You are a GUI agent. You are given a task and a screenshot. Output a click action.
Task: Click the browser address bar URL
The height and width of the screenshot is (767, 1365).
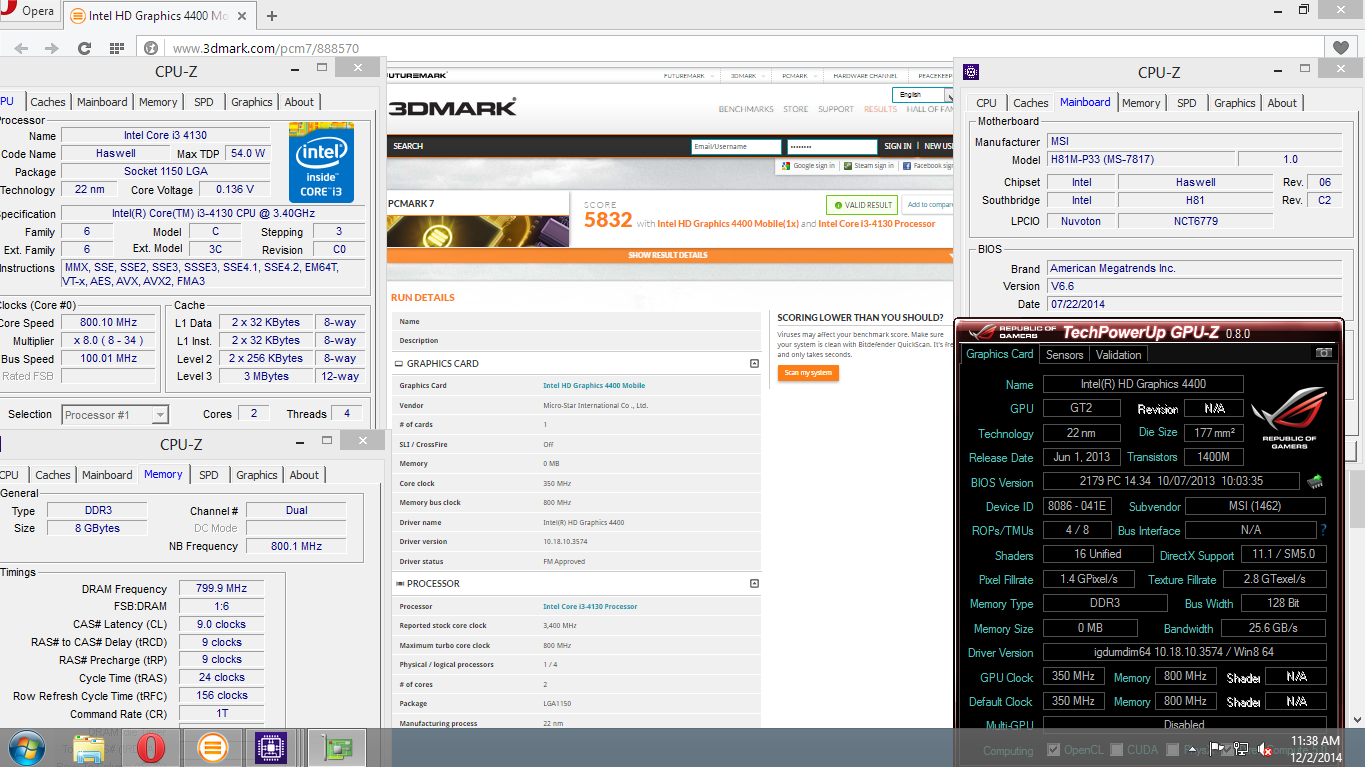pos(266,48)
